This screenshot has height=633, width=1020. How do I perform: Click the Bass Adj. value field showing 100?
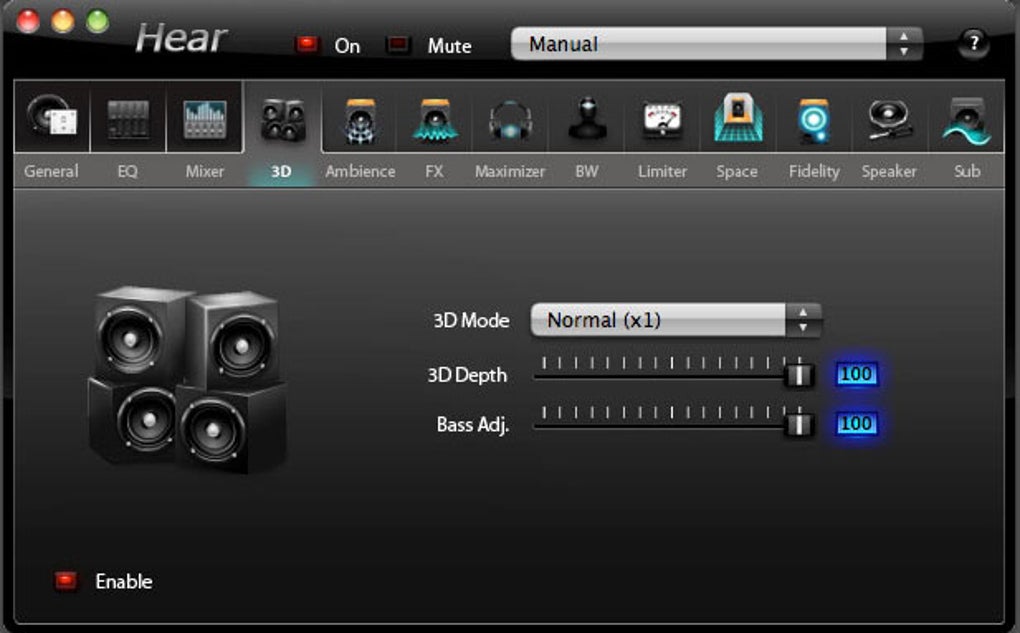856,424
